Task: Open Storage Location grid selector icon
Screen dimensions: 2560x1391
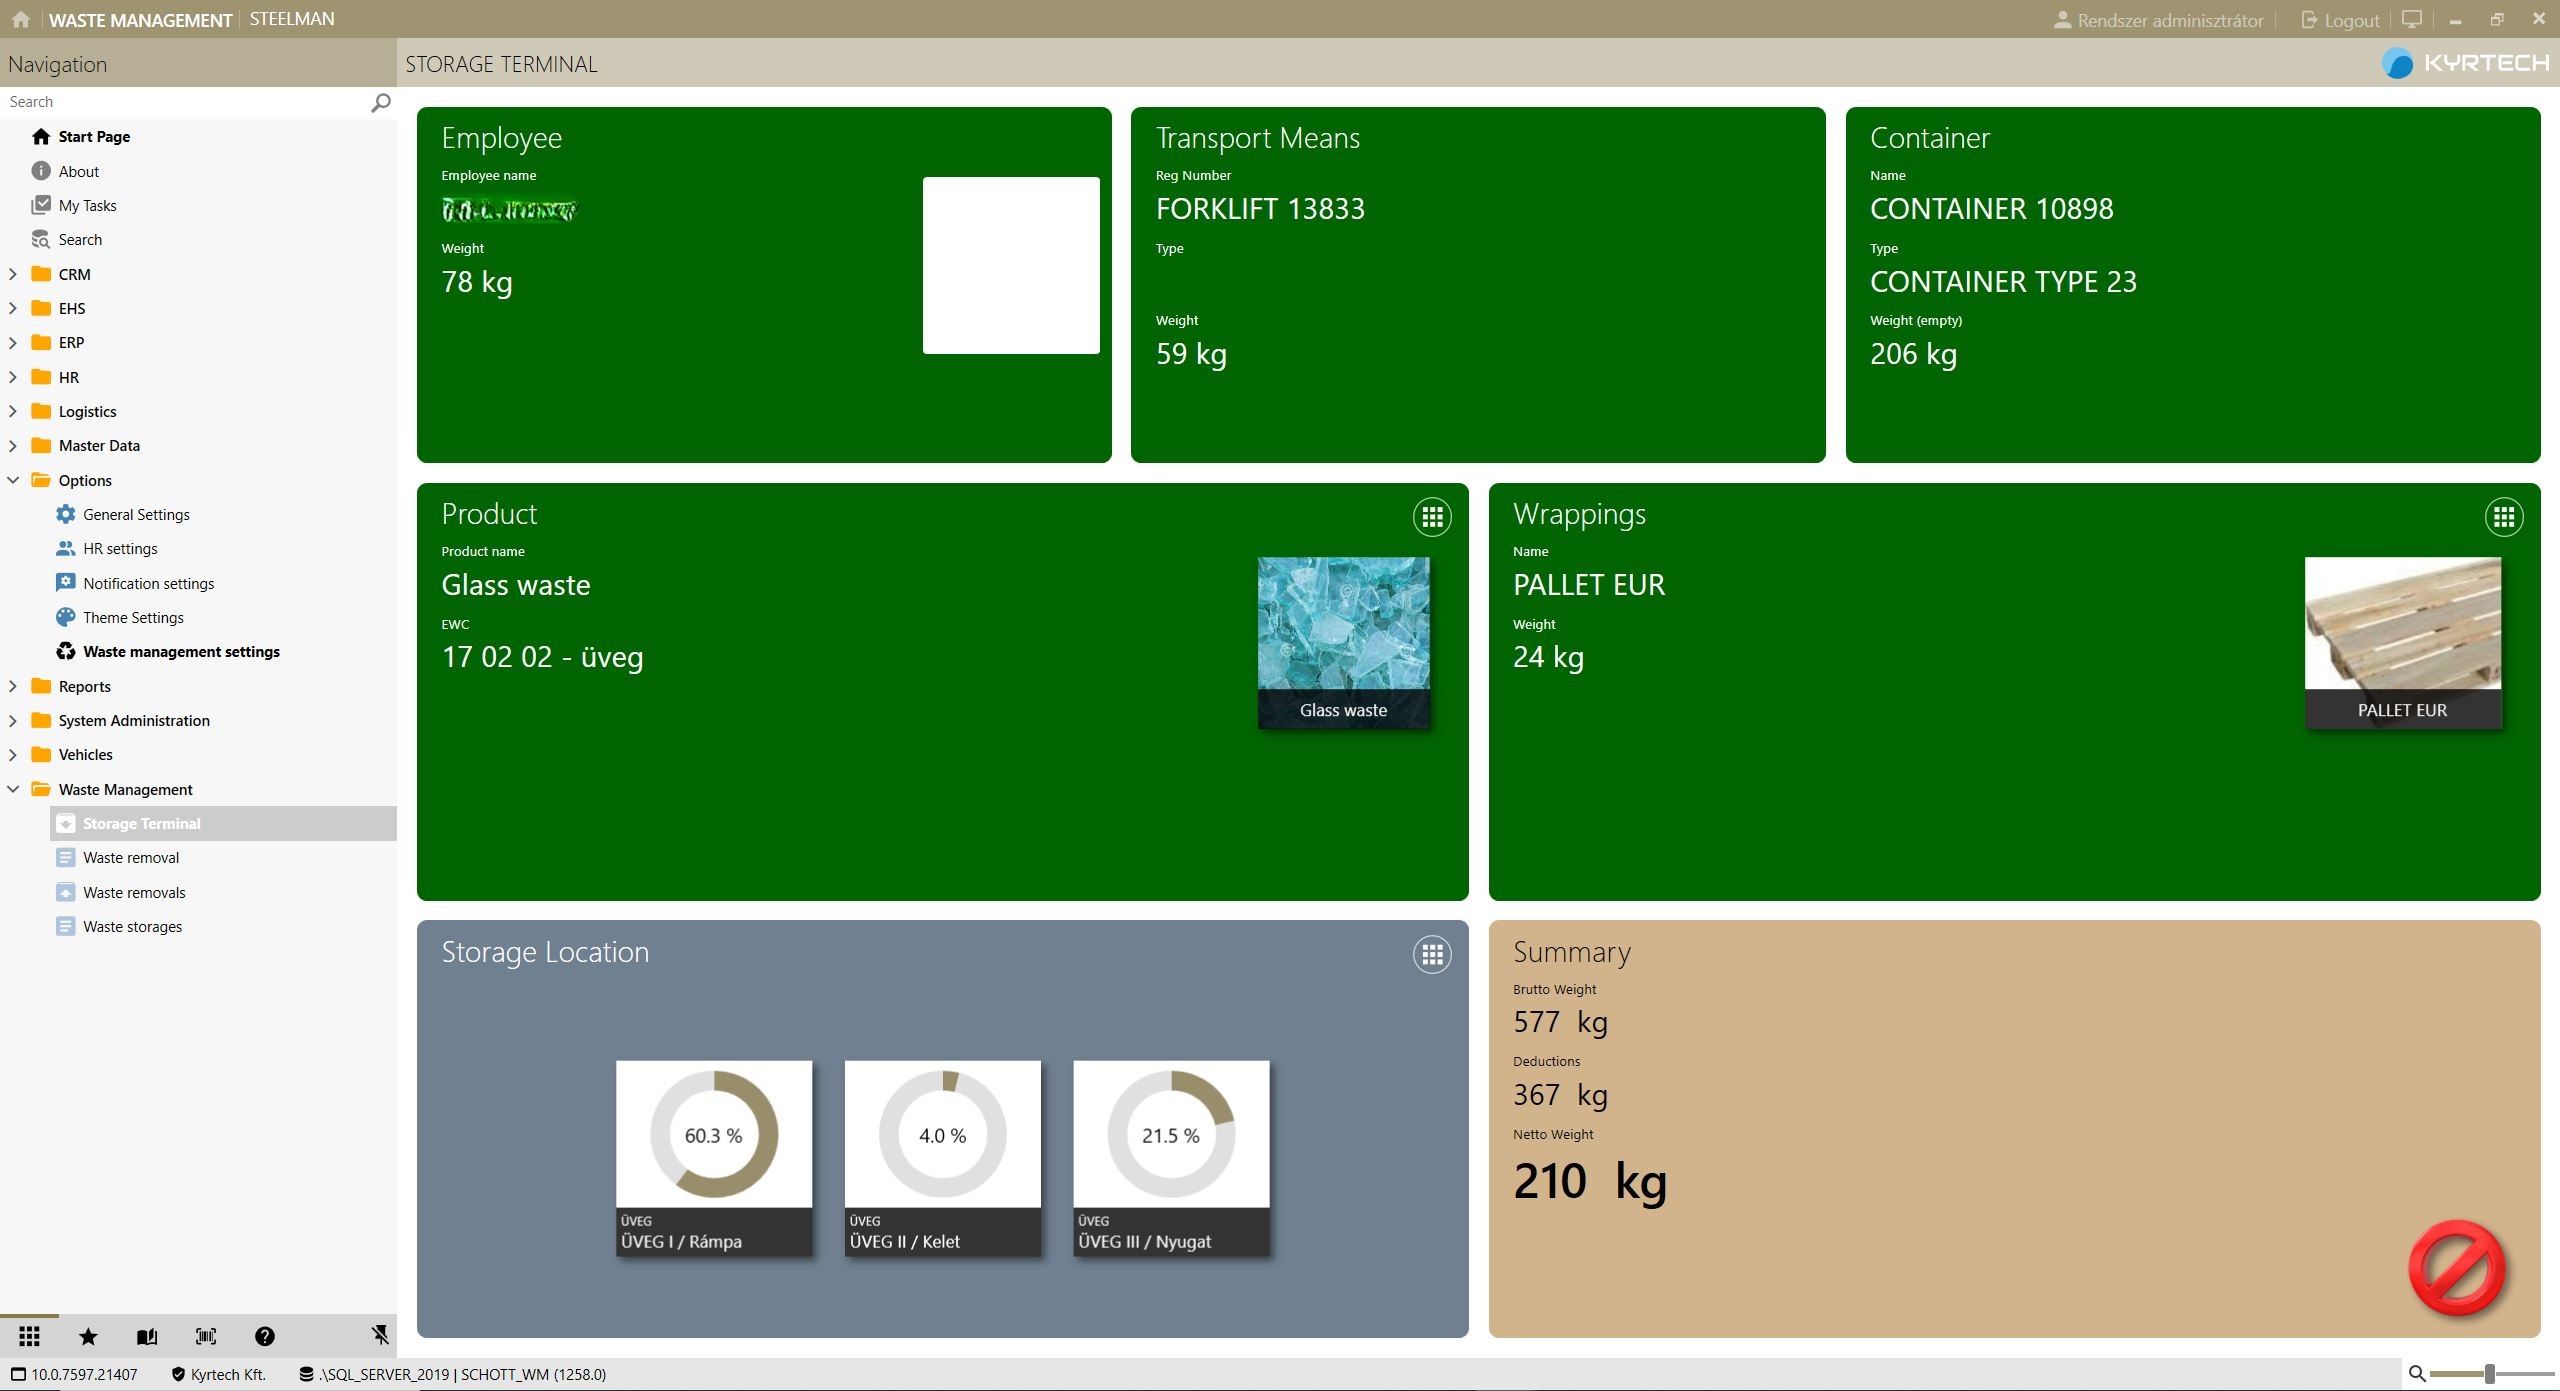Action: click(1432, 955)
